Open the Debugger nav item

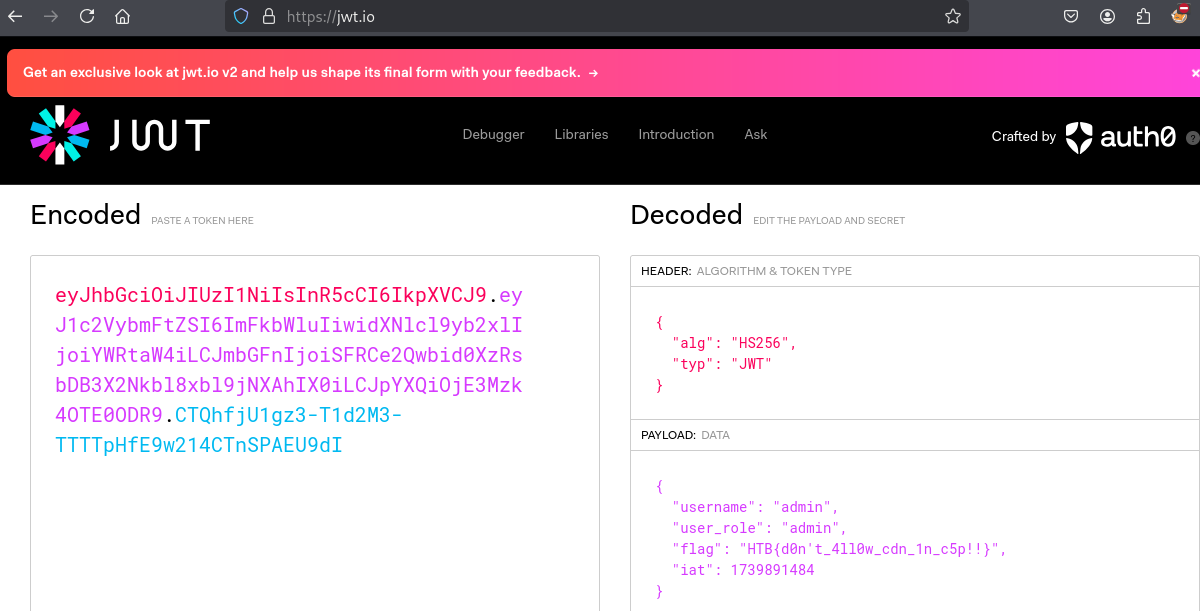[493, 135]
